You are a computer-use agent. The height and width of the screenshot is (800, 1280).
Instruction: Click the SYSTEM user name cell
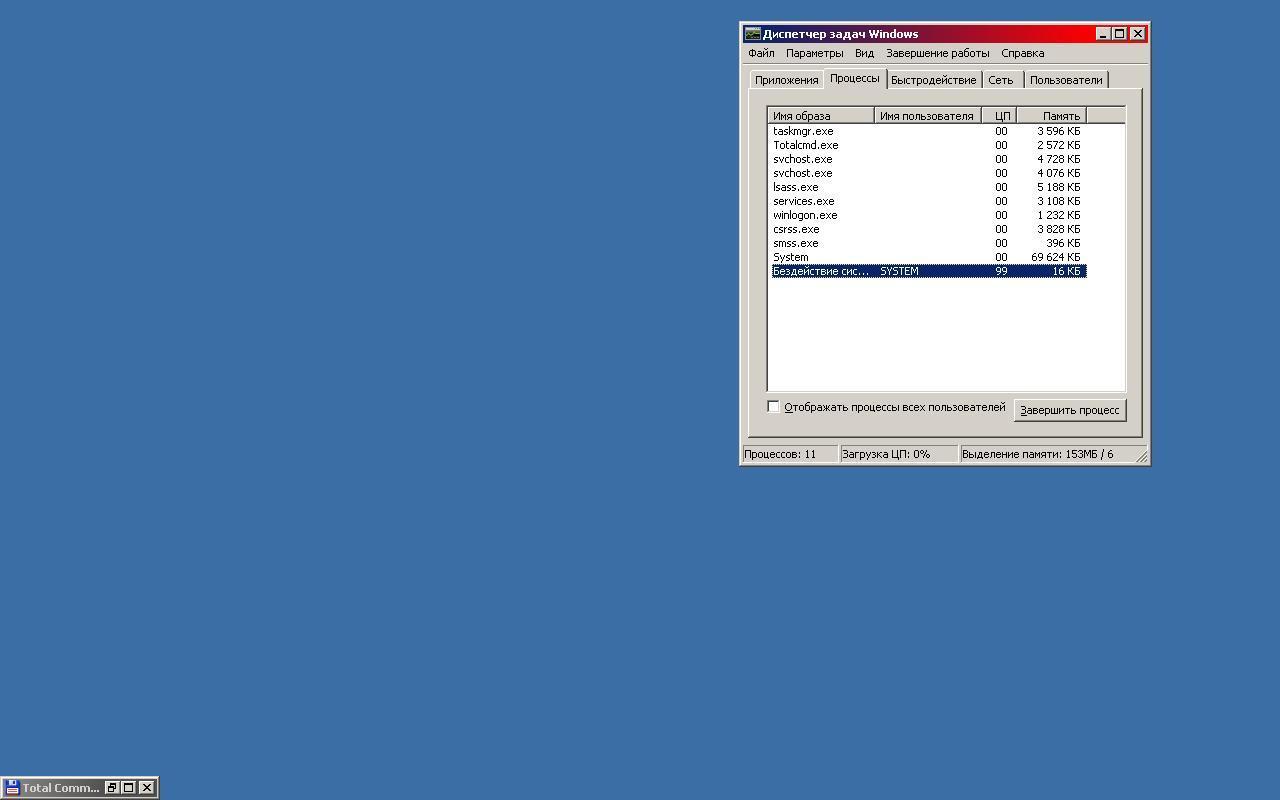899,271
